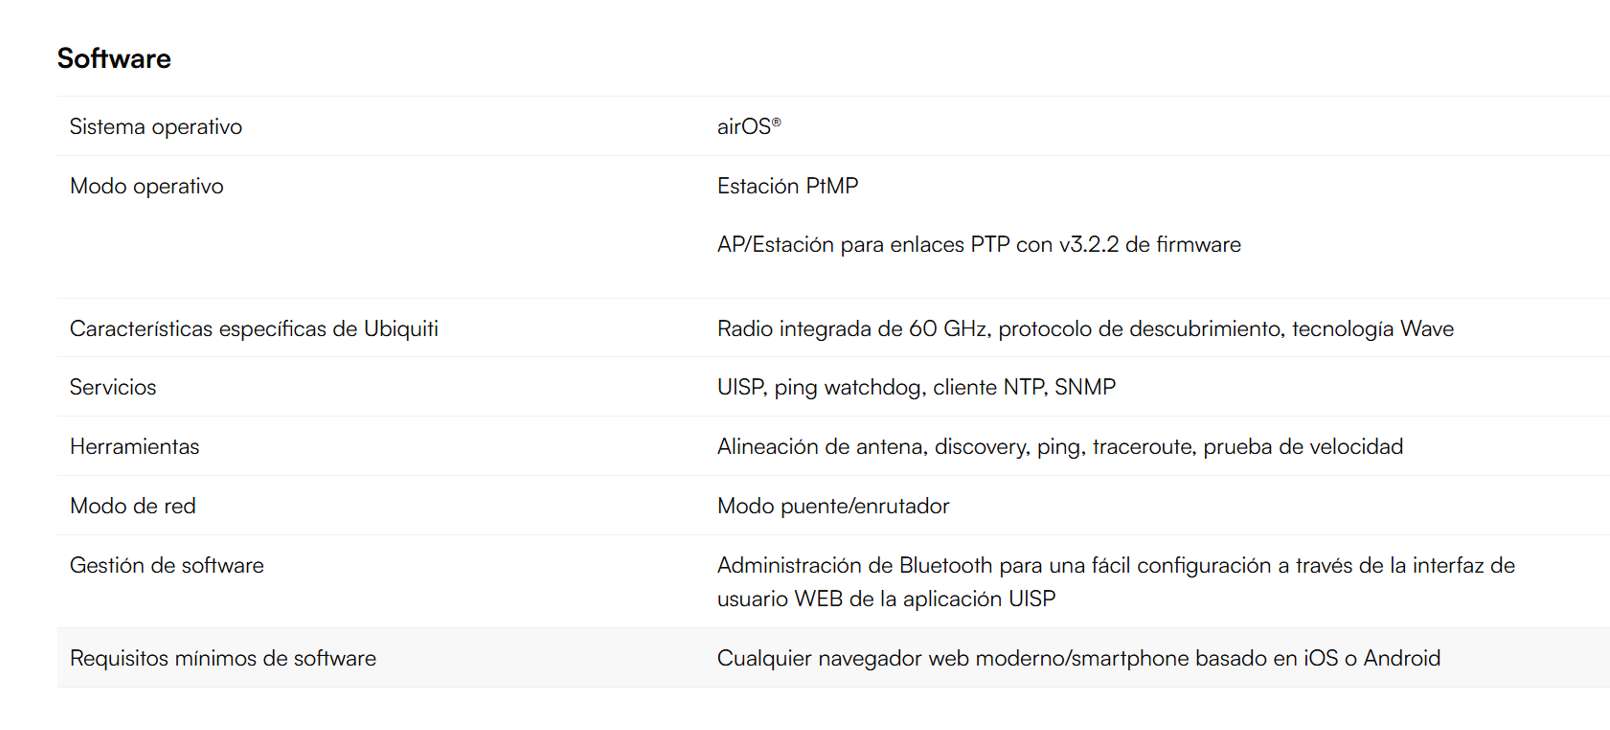Select the Modo operativo row label
Screen dimensions: 1610x730
coord(147,186)
